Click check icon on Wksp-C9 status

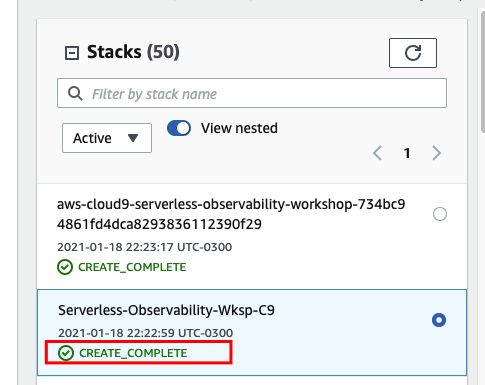(66, 353)
